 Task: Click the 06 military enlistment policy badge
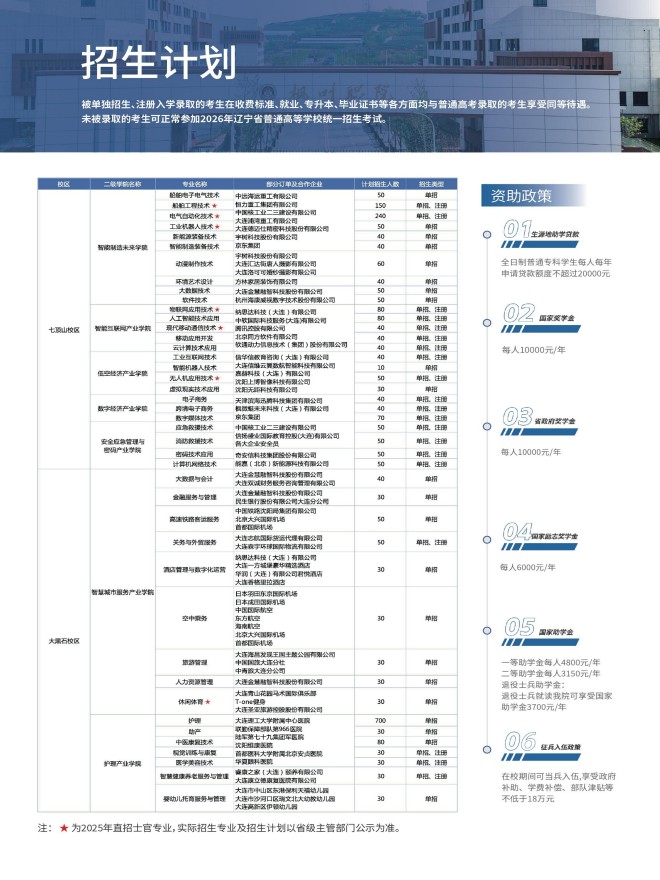(x=519, y=742)
